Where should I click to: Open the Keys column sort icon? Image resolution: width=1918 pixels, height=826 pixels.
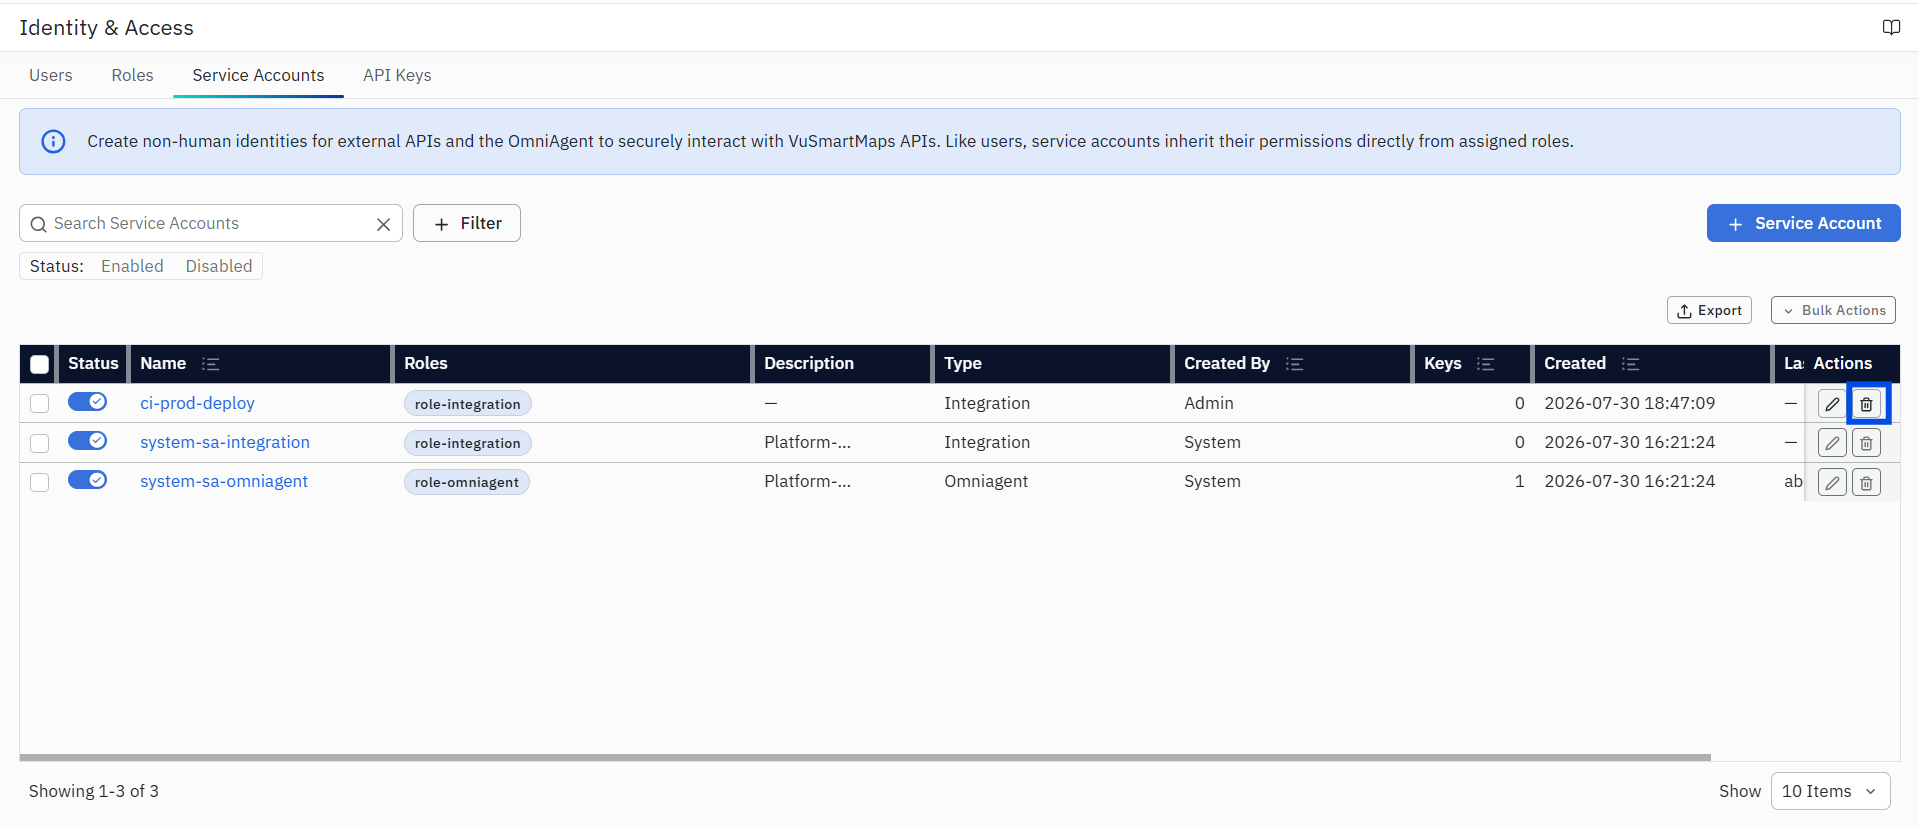pyautogui.click(x=1485, y=364)
